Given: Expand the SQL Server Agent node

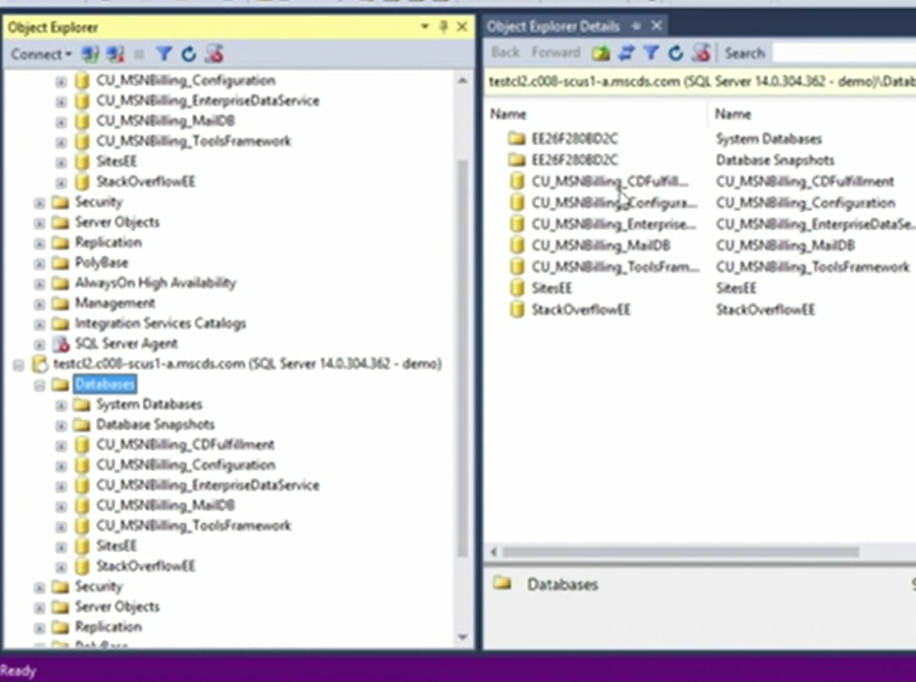Looking at the screenshot, I should click(x=39, y=344).
